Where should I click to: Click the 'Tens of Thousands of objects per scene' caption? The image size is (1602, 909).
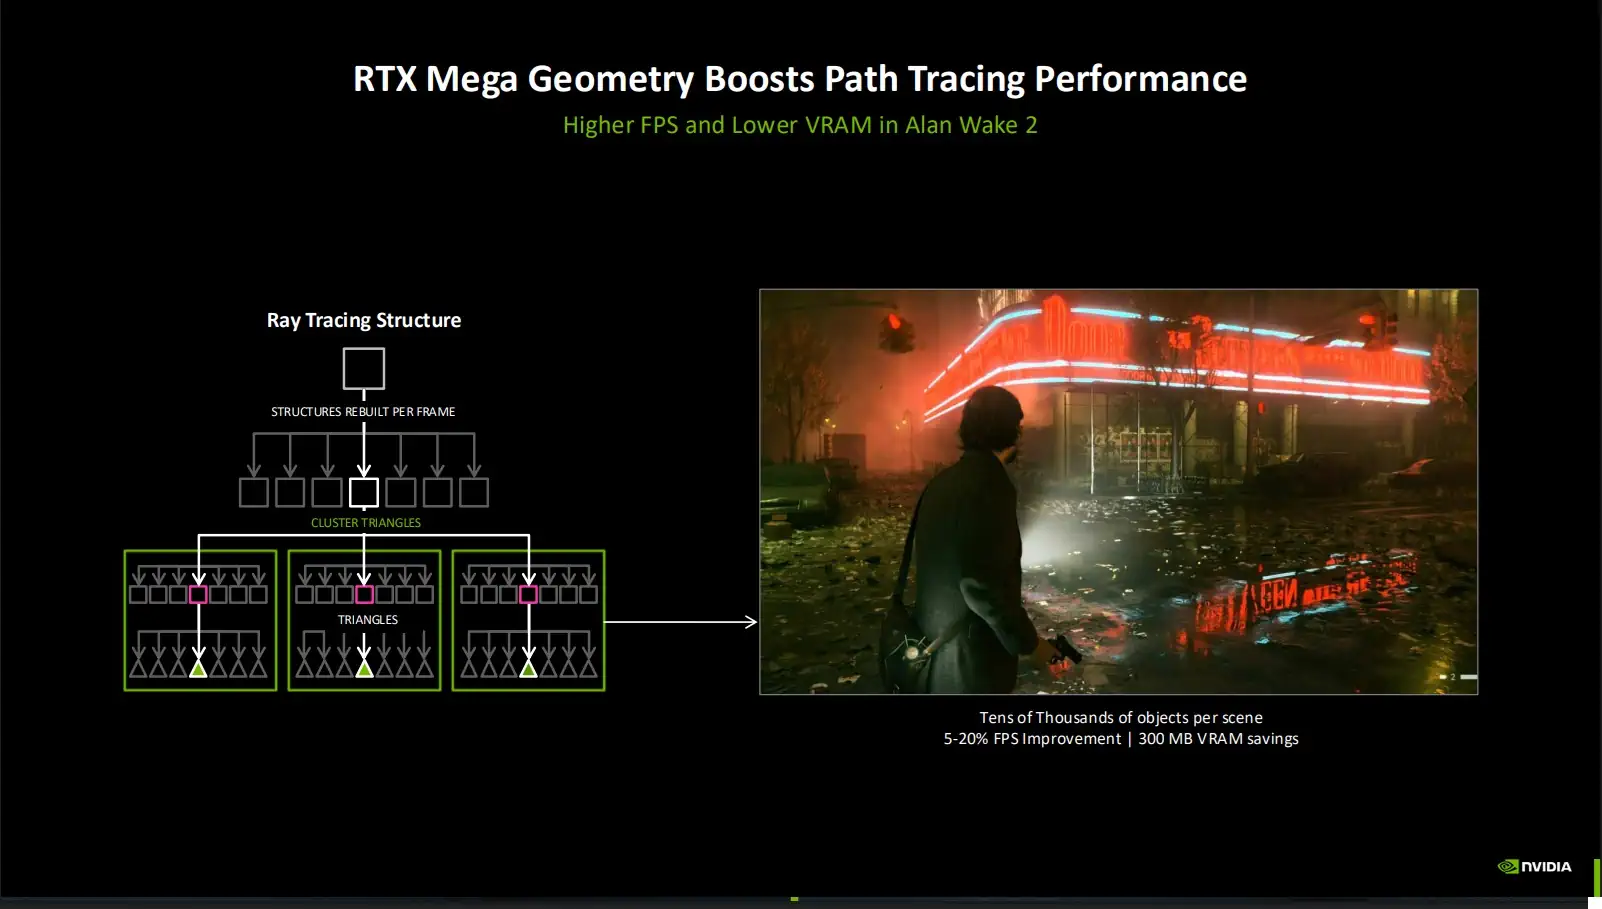(x=1121, y=717)
